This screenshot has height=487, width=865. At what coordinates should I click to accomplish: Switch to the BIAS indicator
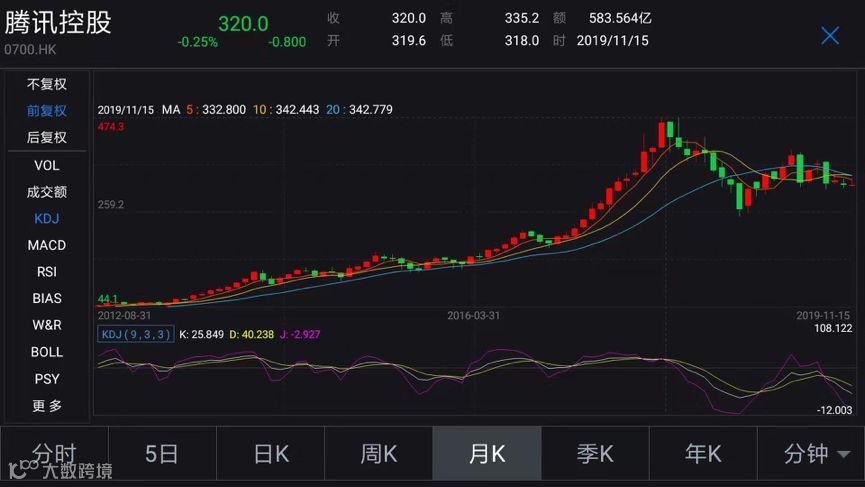pos(47,298)
